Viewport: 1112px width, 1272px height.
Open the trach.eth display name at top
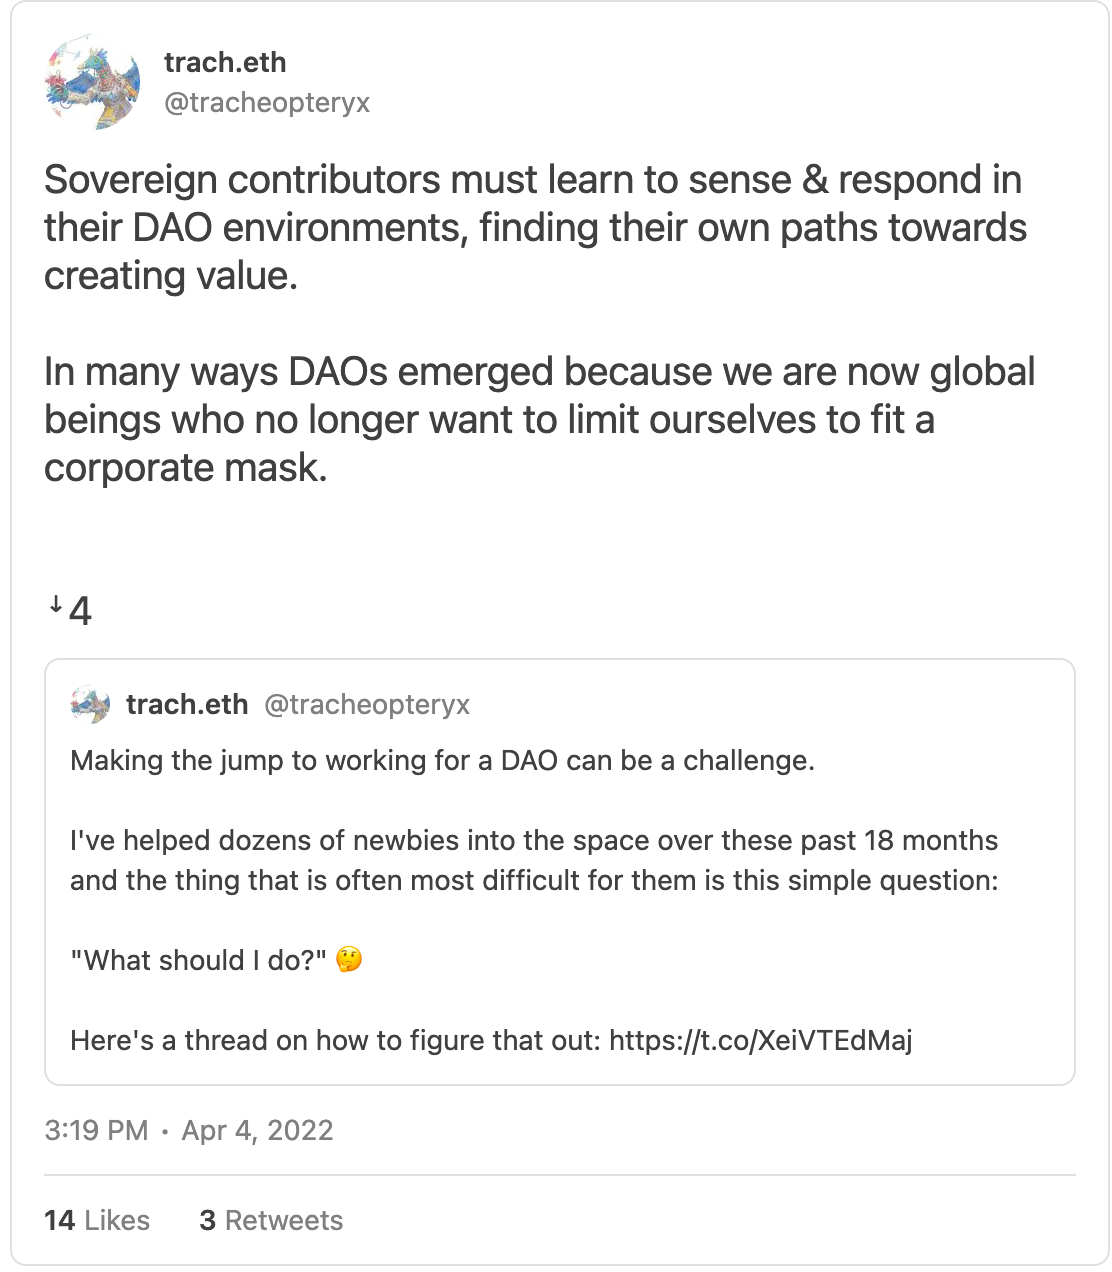coord(225,62)
